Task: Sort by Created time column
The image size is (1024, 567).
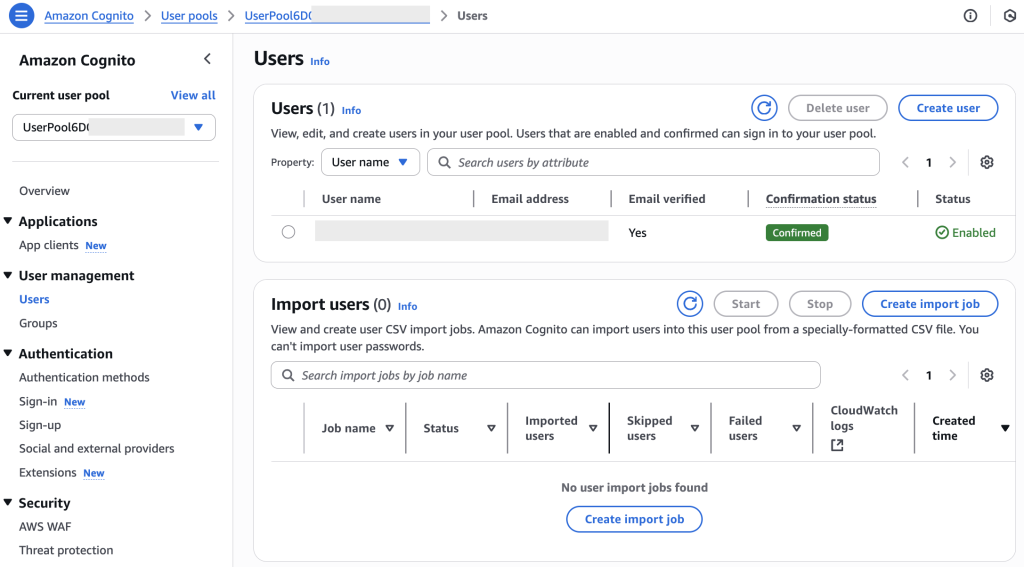Action: (x=1005, y=429)
